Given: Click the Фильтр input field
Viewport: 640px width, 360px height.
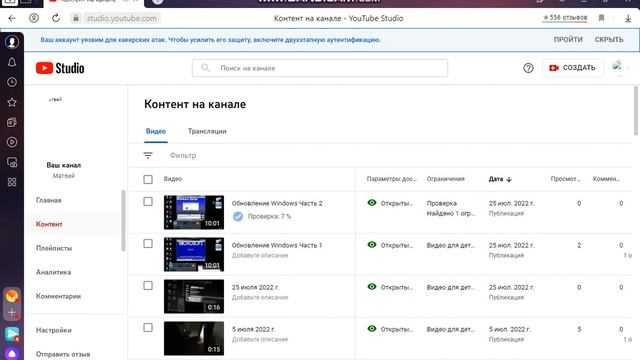Looking at the screenshot, I should tap(183, 156).
